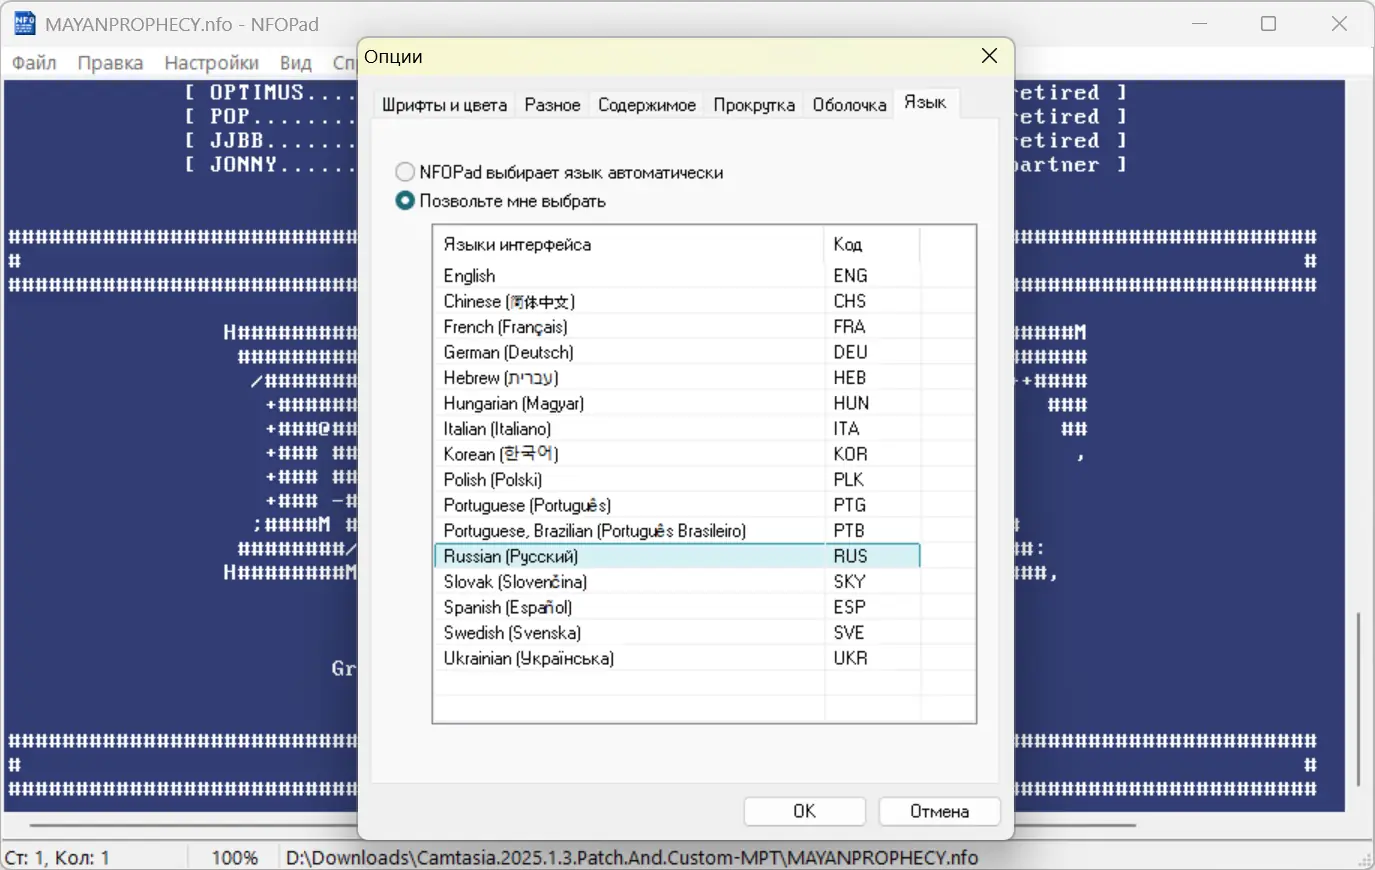The height and width of the screenshot is (870, 1375).
Task: Select French (Français) row
Action: (677, 327)
